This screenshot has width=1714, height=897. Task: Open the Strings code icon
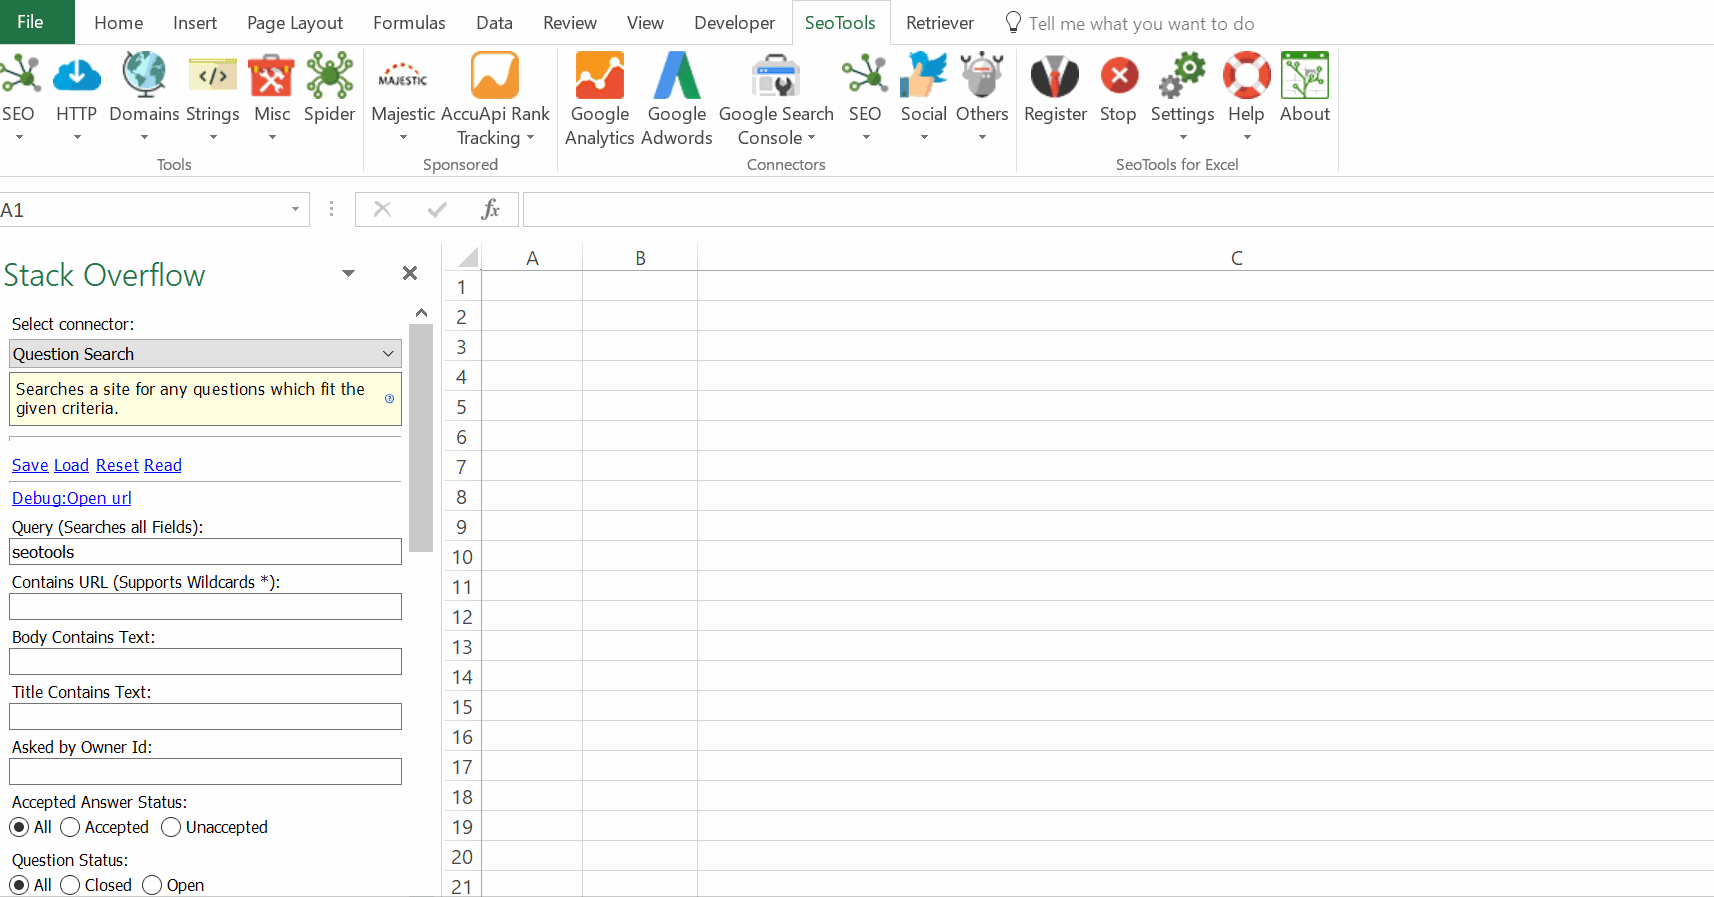(x=213, y=76)
